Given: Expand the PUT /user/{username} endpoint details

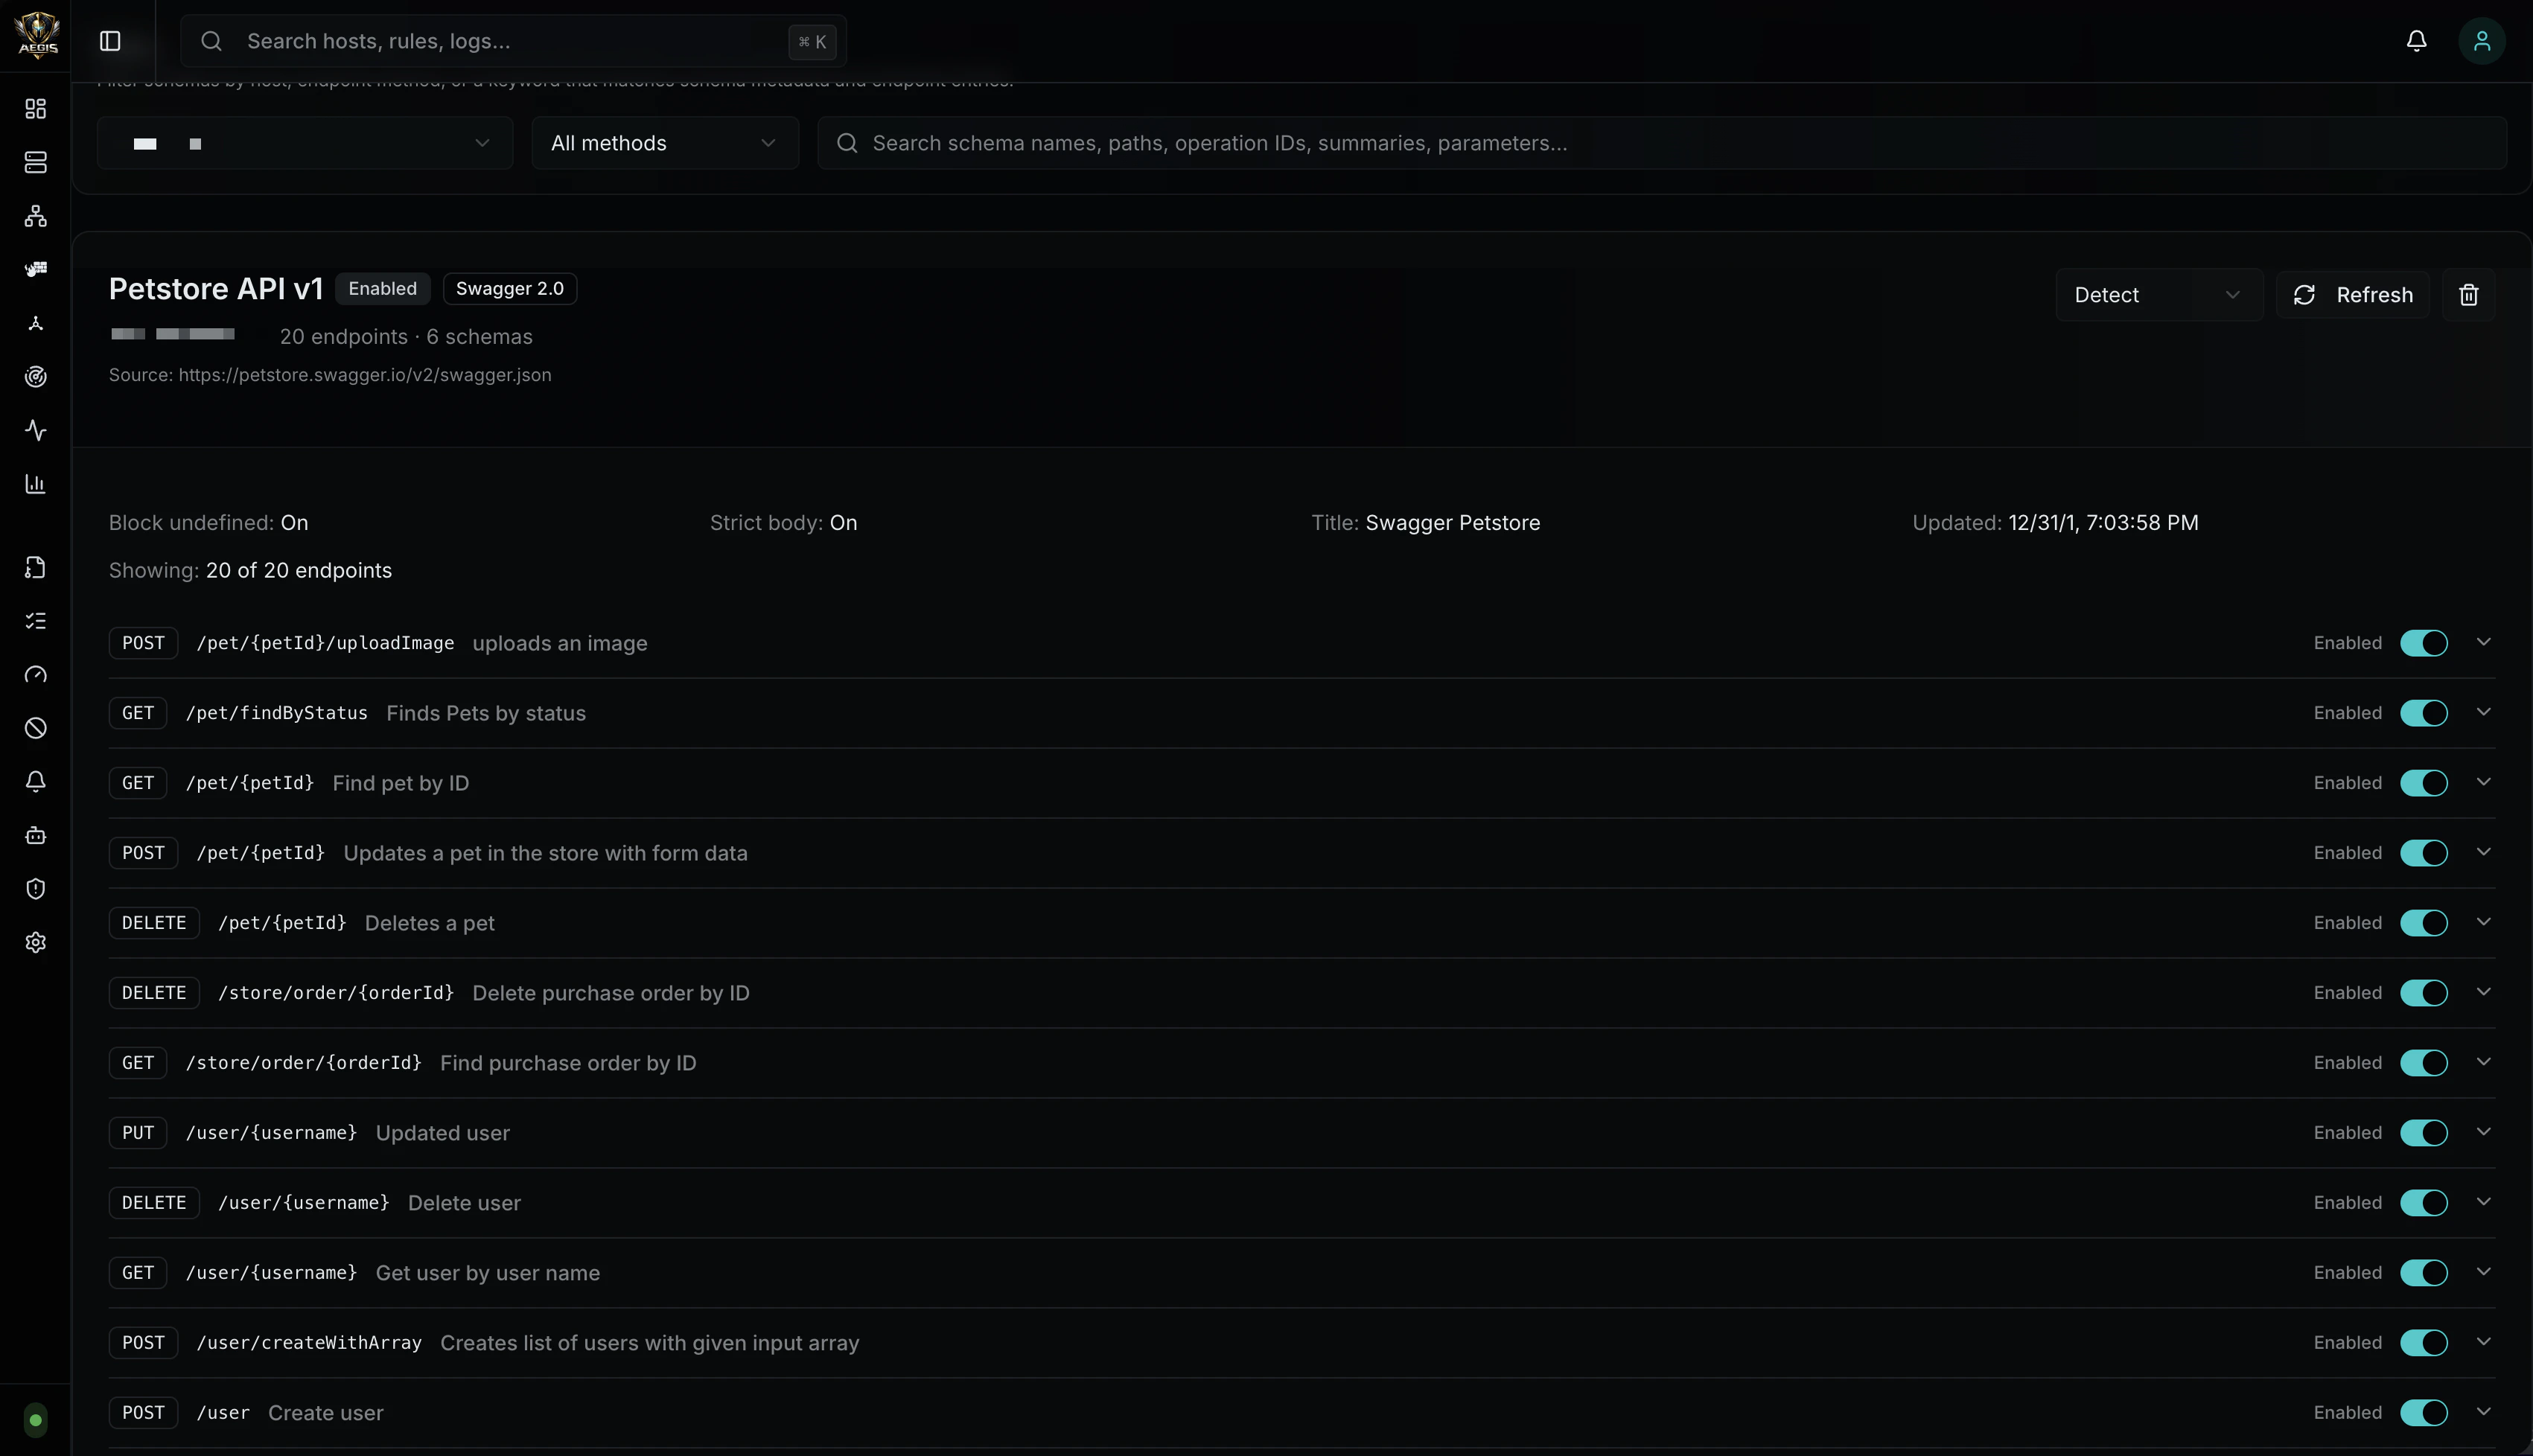Looking at the screenshot, I should click(x=2483, y=1132).
